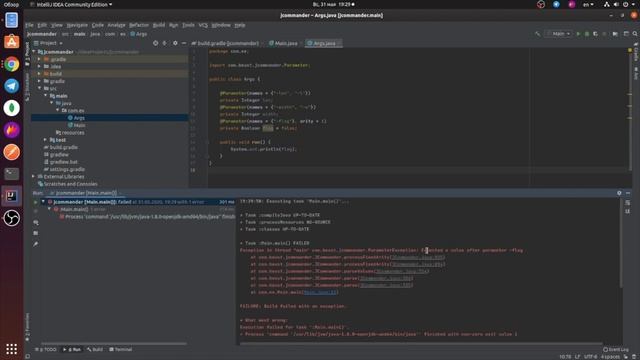Click the Search Everywhere magnifier icon
Screen dimensions: 640x360
pyautogui.click(x=635, y=34)
